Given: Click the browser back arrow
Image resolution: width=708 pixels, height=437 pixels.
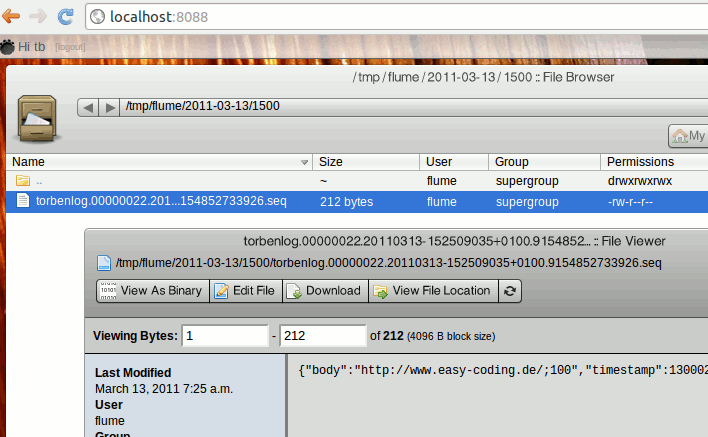Looking at the screenshot, I should click(x=12, y=16).
